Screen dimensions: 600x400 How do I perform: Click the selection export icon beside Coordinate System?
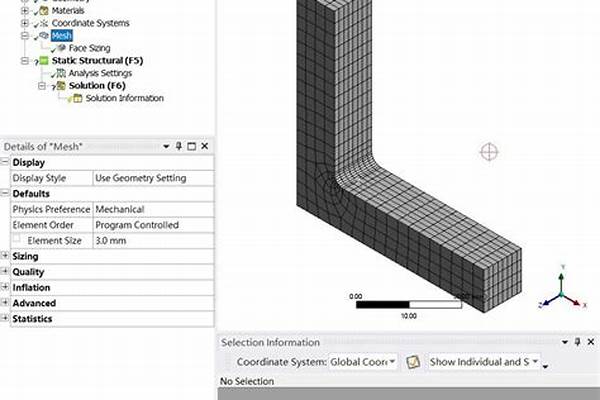click(412, 361)
